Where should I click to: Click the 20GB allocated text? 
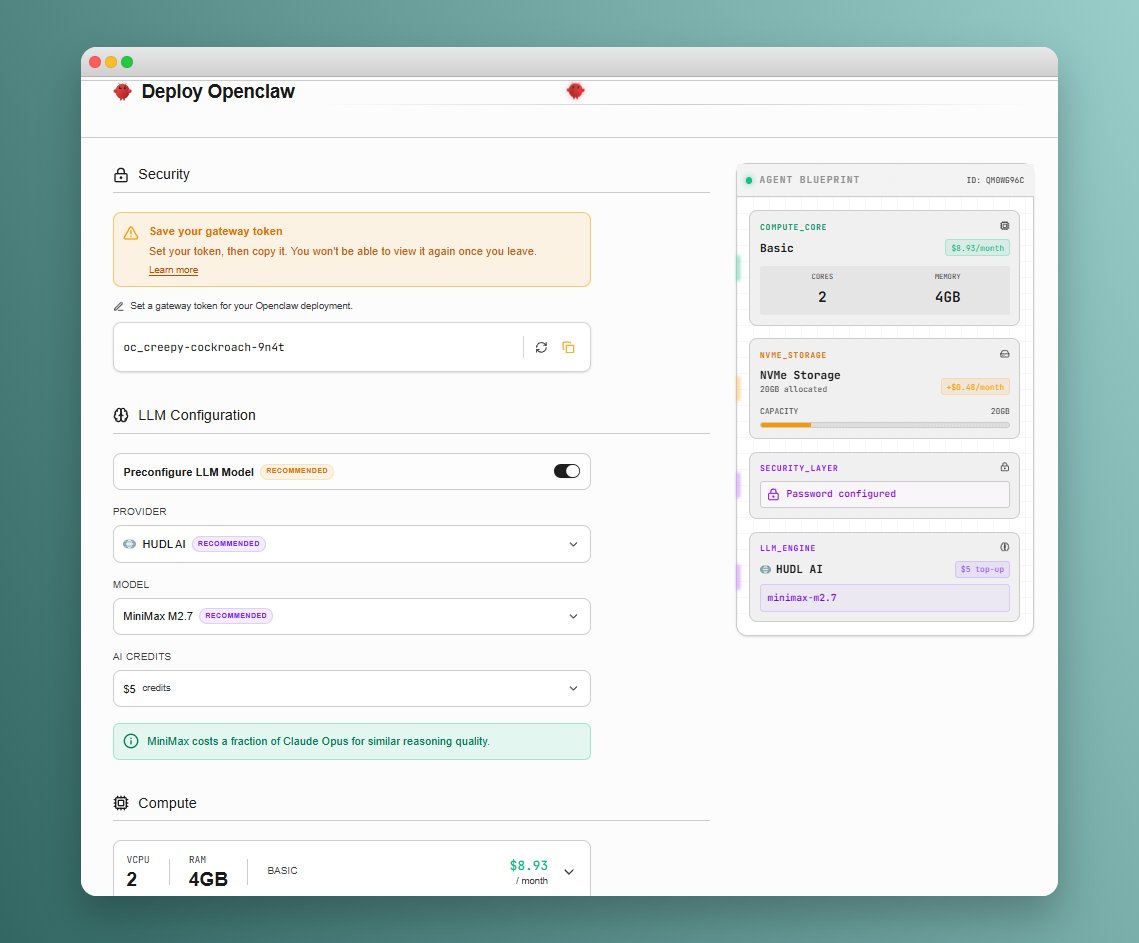pos(793,389)
